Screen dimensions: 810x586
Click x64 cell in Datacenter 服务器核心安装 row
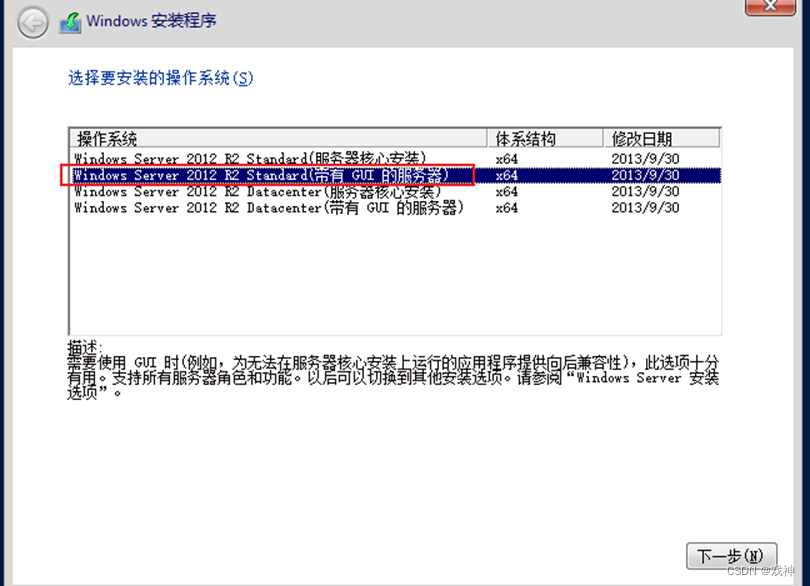(506, 192)
